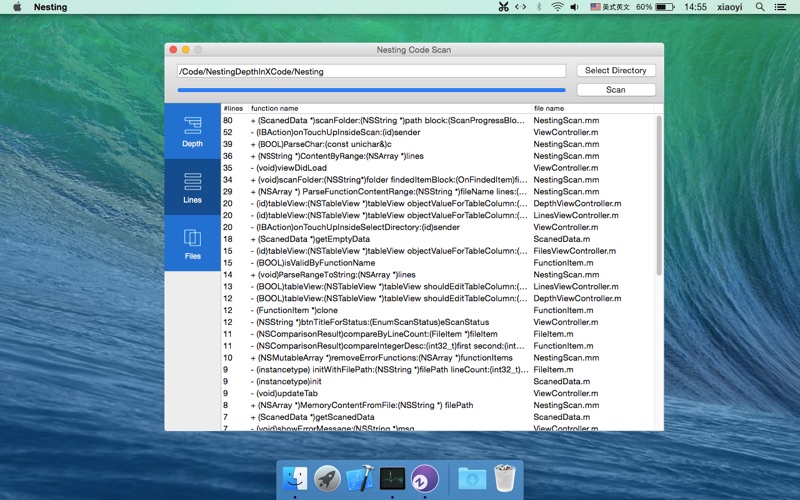Click the scissors menu bar icon
Image resolution: width=800 pixels, height=500 pixels.
tap(504, 7)
